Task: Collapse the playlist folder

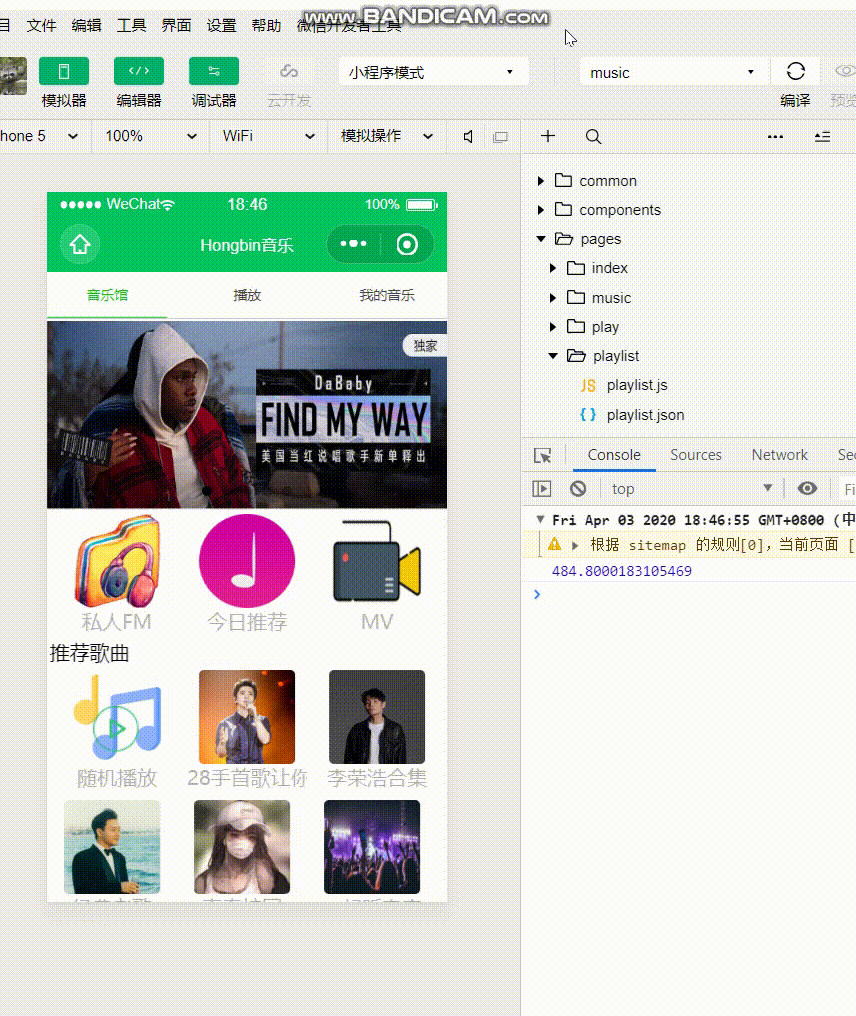Action: pyautogui.click(x=553, y=356)
